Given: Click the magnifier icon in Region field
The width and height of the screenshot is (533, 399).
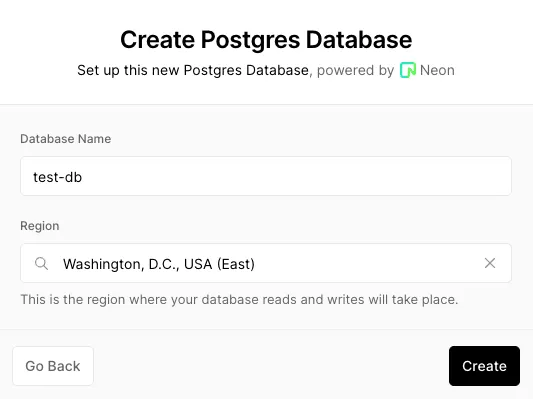Looking at the screenshot, I should [41, 263].
